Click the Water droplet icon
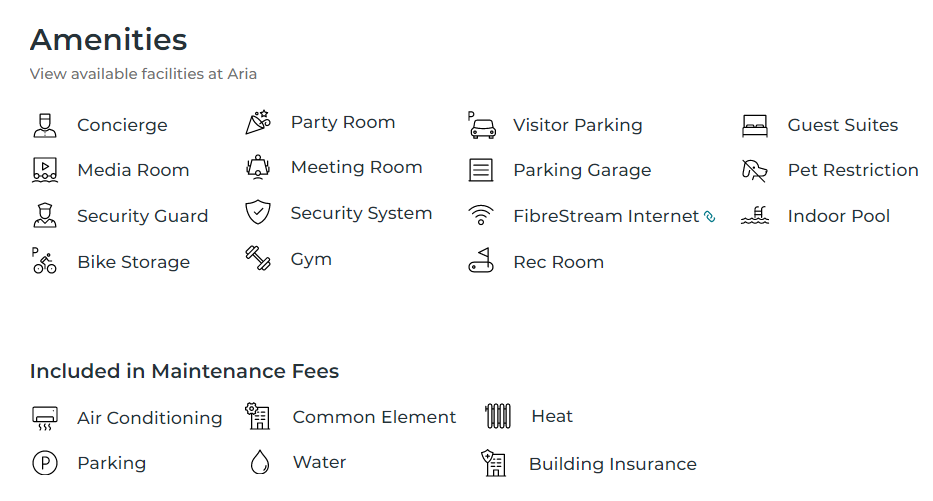Image resolution: width=933 pixels, height=501 pixels. [x=260, y=462]
